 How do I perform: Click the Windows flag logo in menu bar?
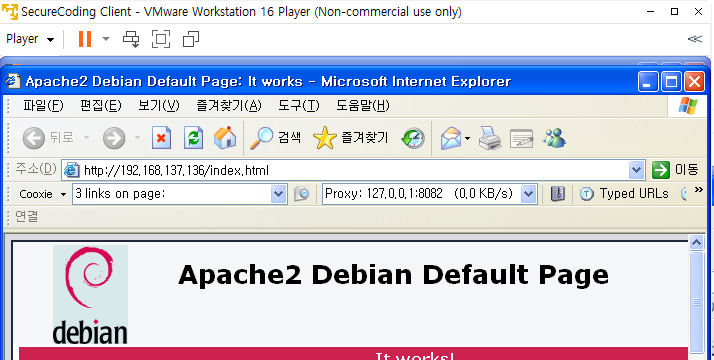click(688, 106)
